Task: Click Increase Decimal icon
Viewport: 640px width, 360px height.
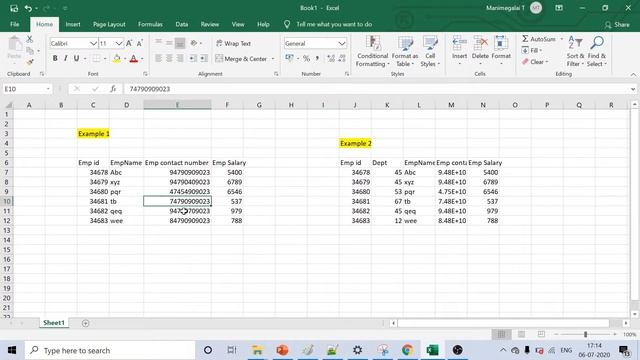Action: [331, 58]
